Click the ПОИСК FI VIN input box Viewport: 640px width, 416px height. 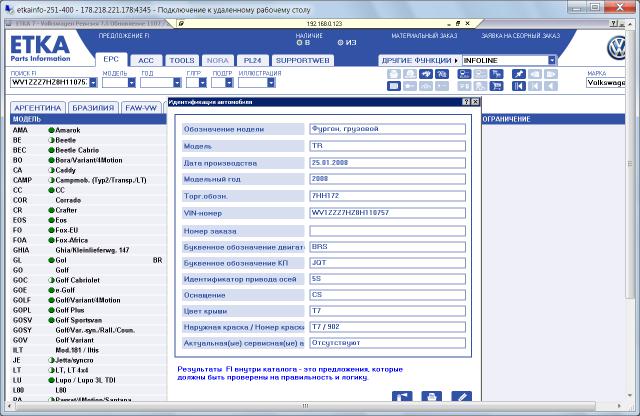pyautogui.click(x=49, y=82)
